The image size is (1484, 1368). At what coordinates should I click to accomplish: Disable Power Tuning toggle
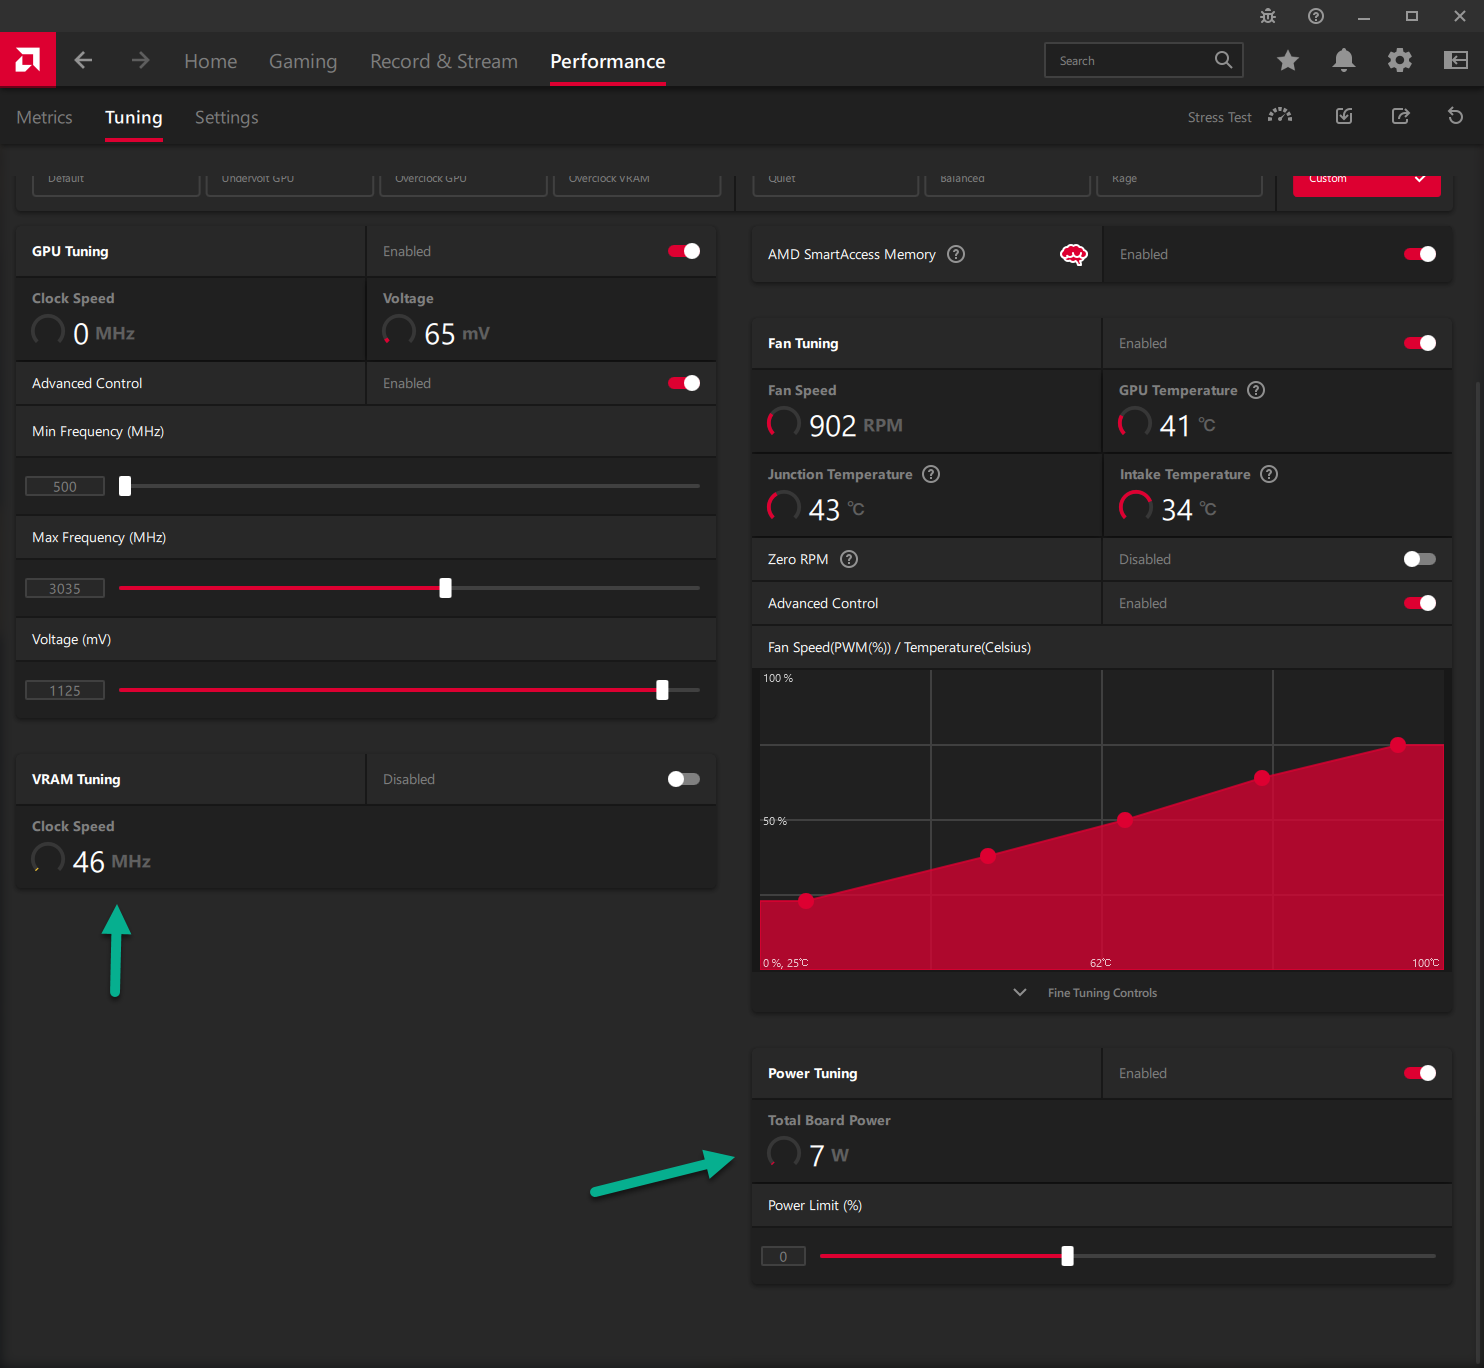(1420, 1073)
